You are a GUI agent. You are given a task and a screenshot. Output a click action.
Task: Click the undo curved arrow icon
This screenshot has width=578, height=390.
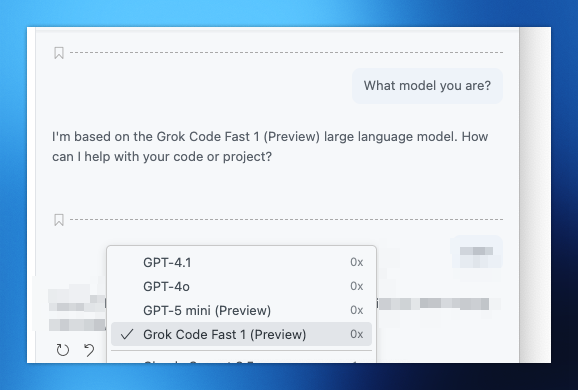coord(89,350)
